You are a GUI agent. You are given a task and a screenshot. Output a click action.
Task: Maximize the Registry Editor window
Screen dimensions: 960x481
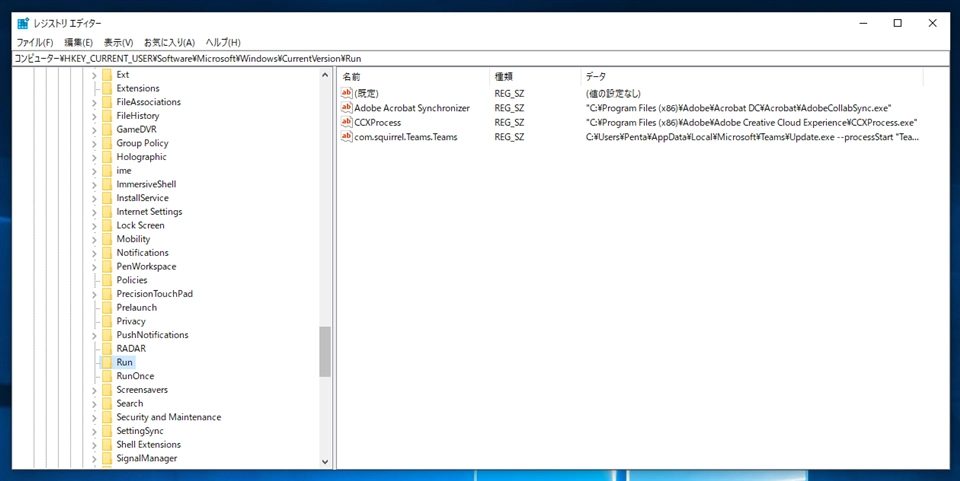coord(898,23)
